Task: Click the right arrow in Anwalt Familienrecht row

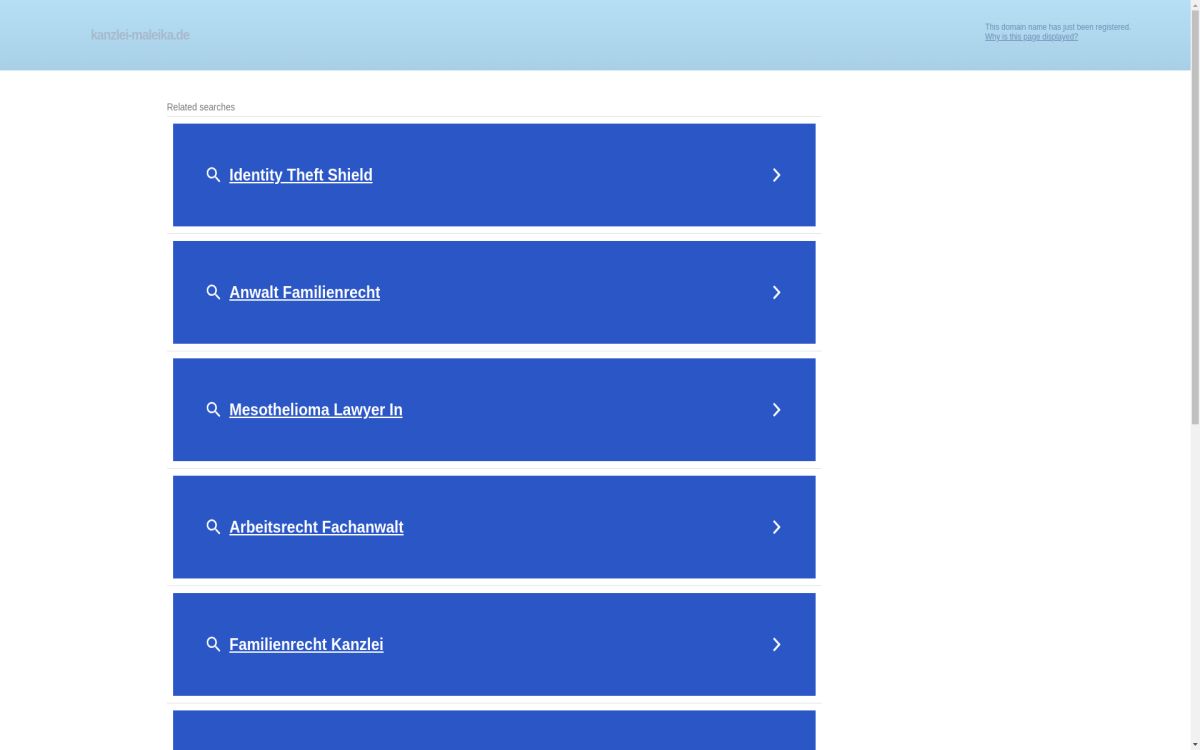Action: tap(776, 292)
